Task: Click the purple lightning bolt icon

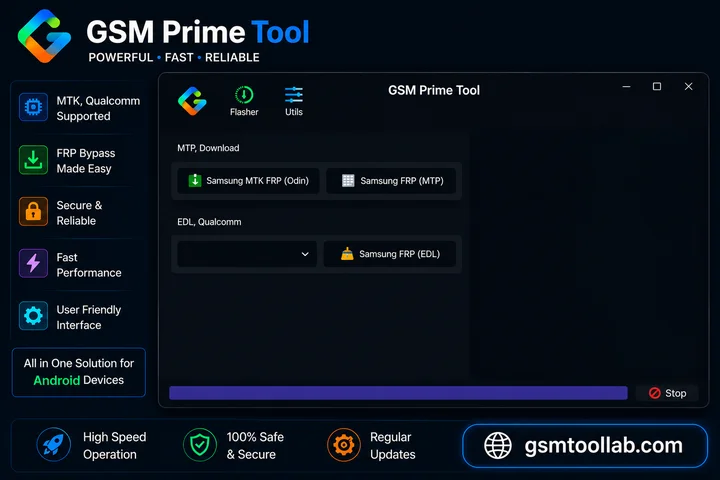Action: (33, 263)
